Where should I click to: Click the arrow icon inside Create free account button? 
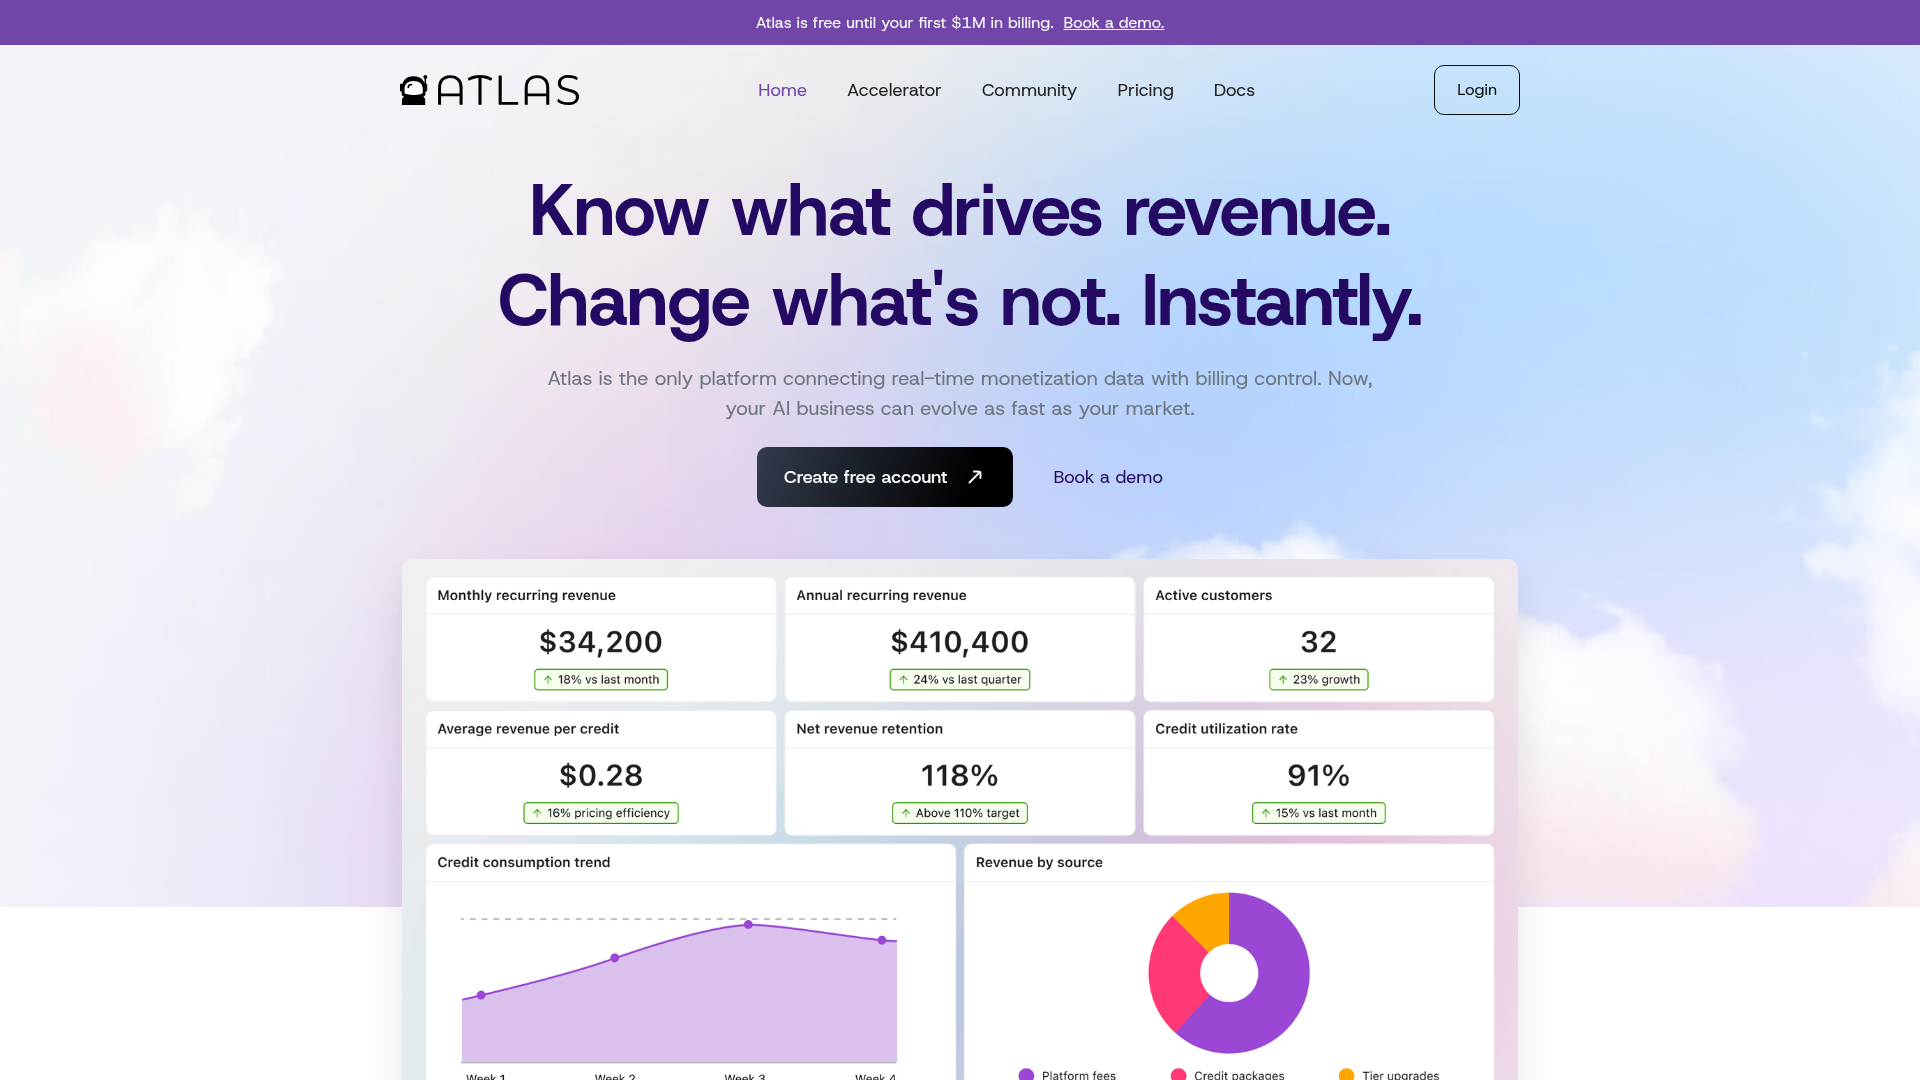click(974, 477)
